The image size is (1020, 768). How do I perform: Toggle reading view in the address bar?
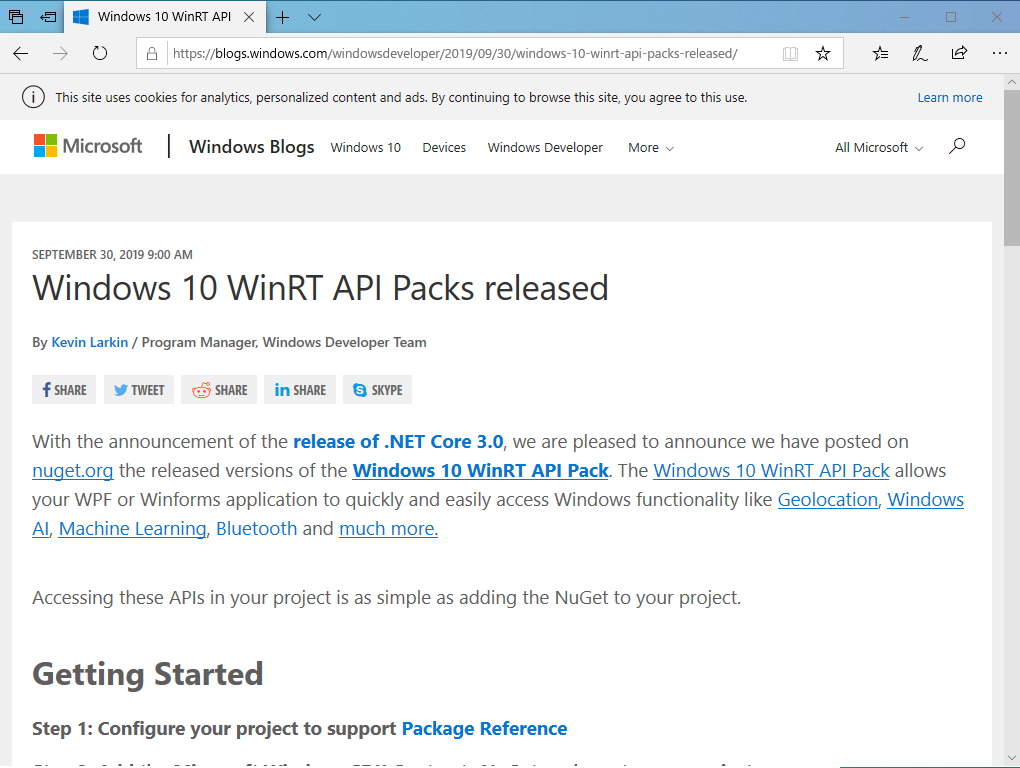tap(790, 53)
